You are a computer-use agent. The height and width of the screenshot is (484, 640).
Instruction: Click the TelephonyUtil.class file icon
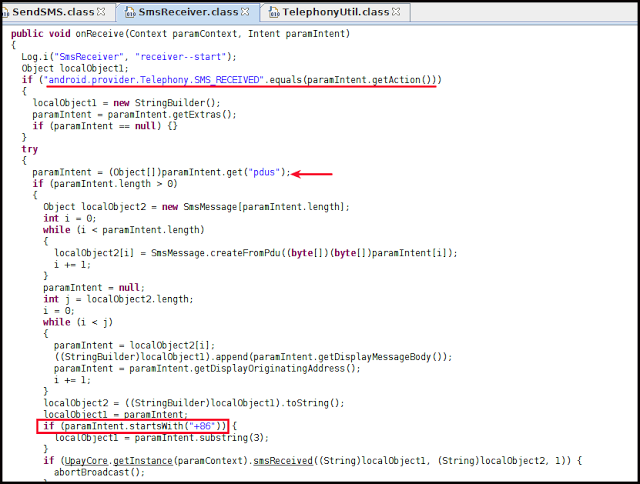tap(272, 11)
